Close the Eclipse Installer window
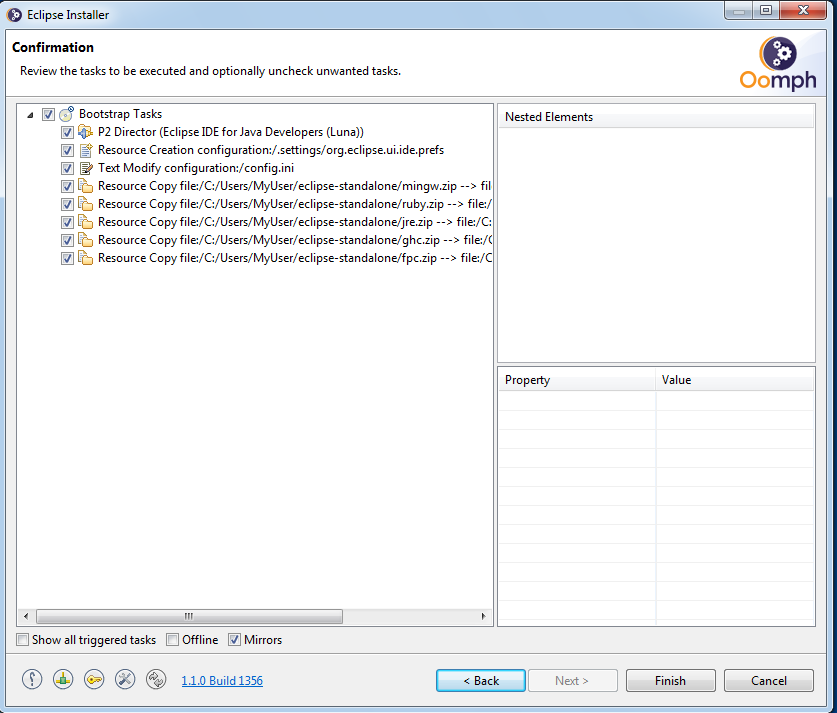Viewport: 837px width, 713px height. (803, 10)
